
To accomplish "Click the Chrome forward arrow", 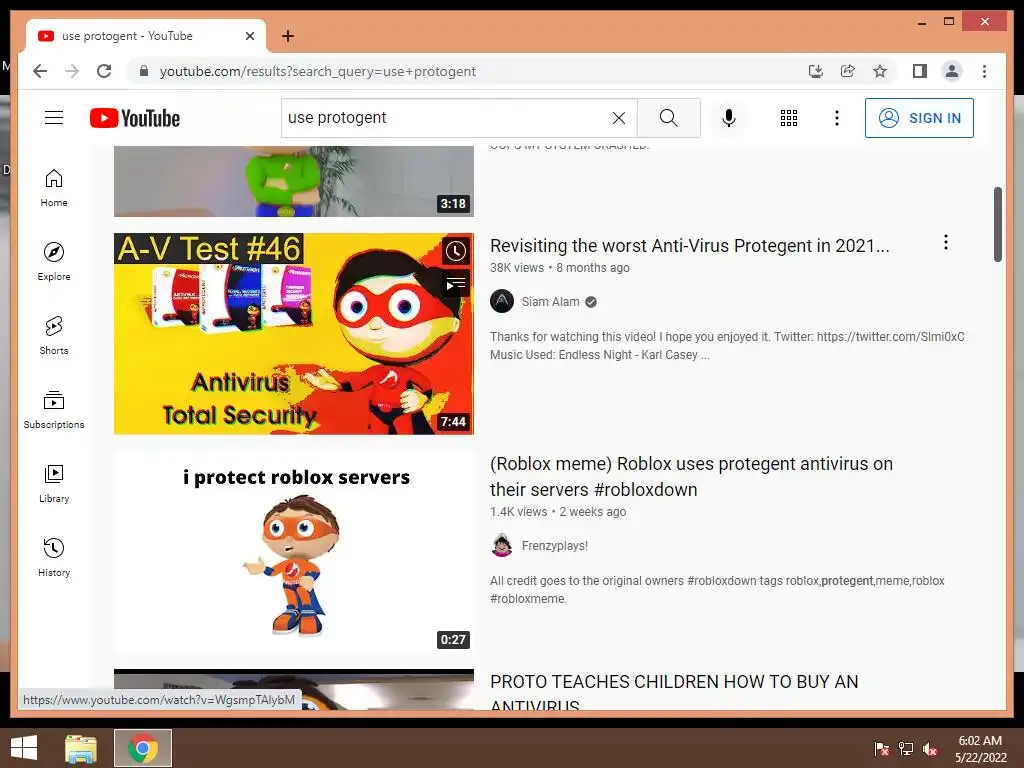I will click(x=72, y=71).
